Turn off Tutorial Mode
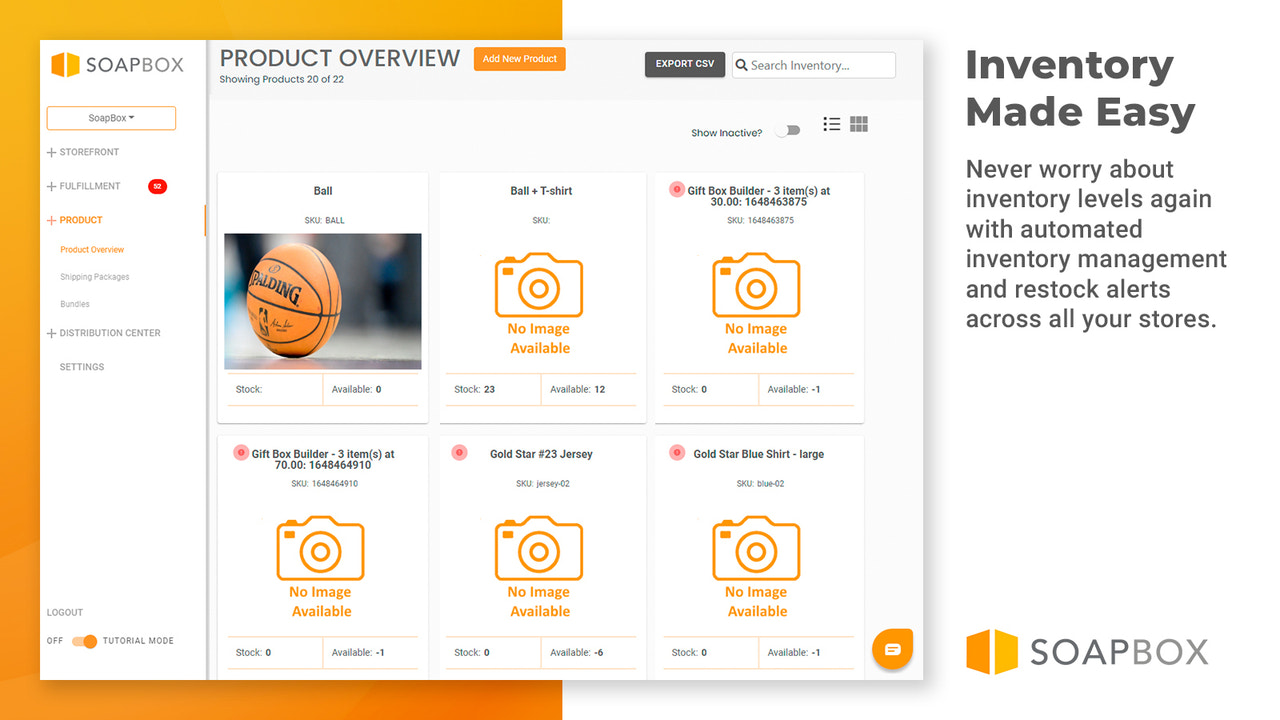The image size is (1280, 720). (85, 641)
